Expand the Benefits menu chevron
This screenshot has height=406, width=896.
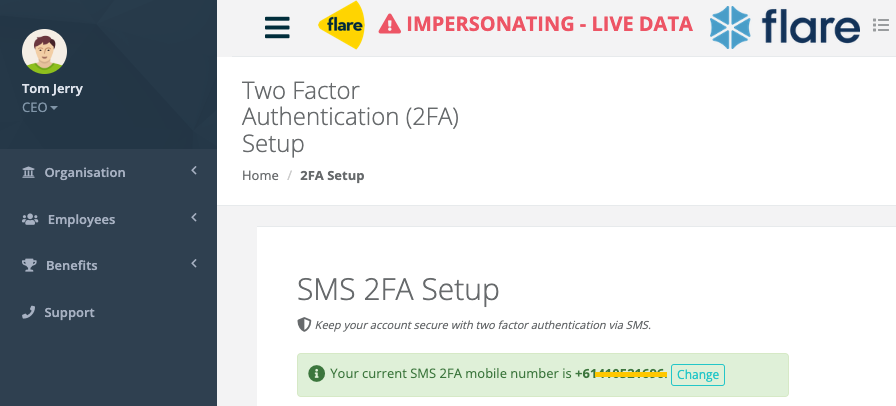coord(194,263)
